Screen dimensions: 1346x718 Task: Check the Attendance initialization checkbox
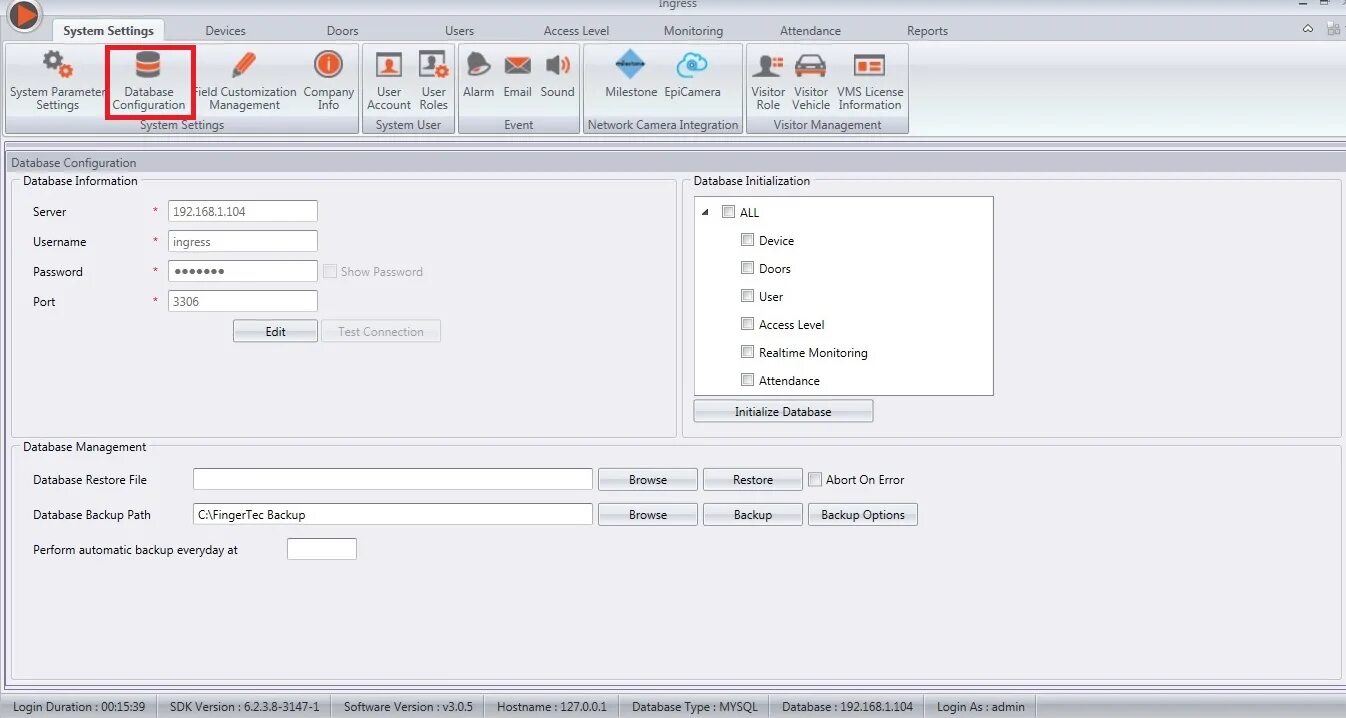coord(747,380)
